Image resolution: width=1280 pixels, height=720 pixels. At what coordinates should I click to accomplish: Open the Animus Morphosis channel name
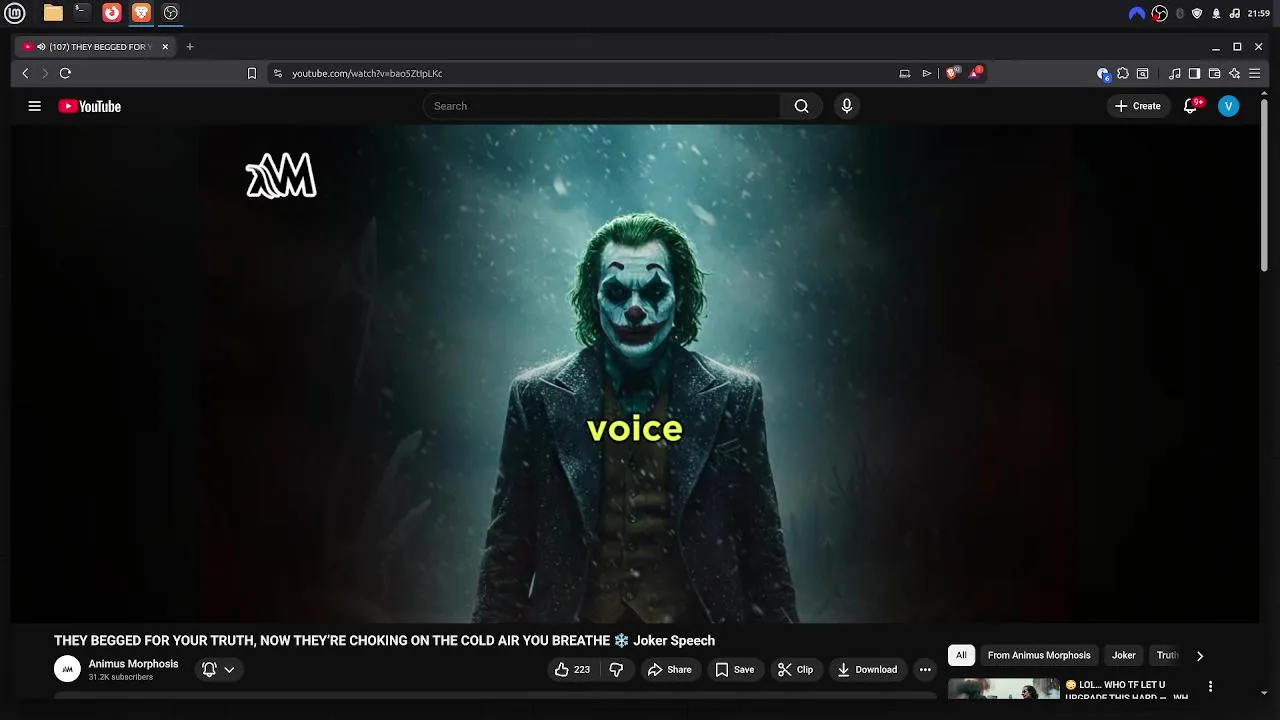[x=133, y=664]
